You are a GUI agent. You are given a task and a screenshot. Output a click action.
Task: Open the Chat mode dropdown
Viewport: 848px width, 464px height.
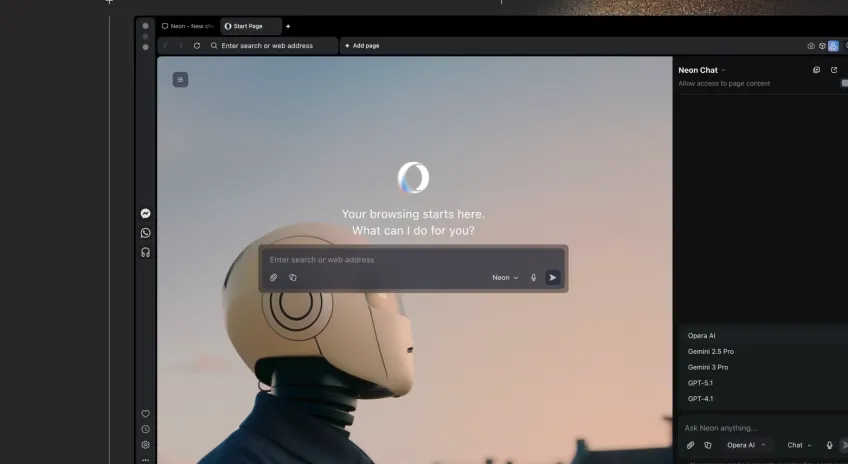point(799,445)
